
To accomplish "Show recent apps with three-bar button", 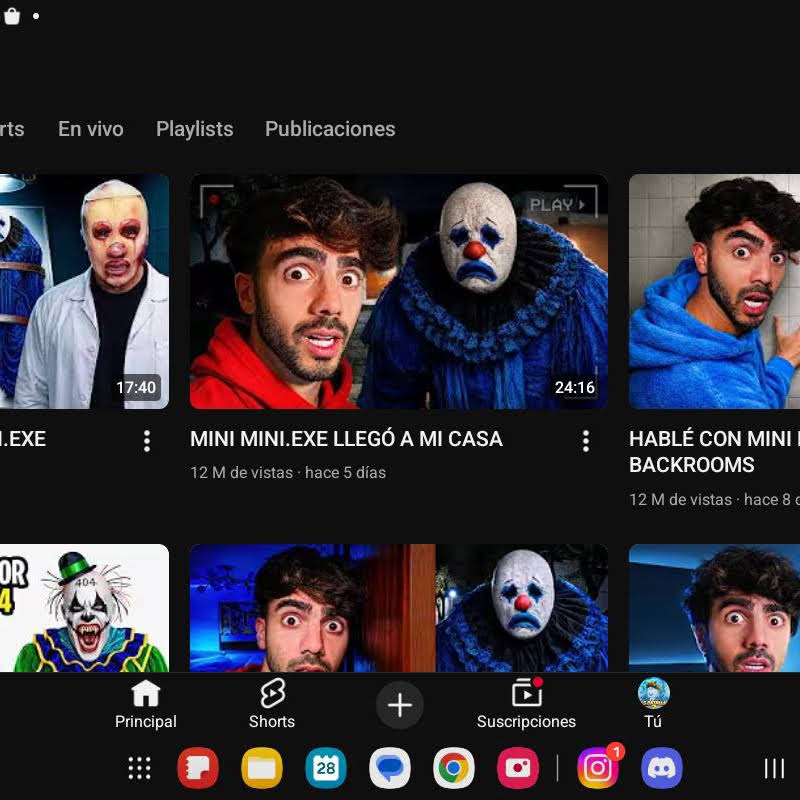I will (x=774, y=768).
